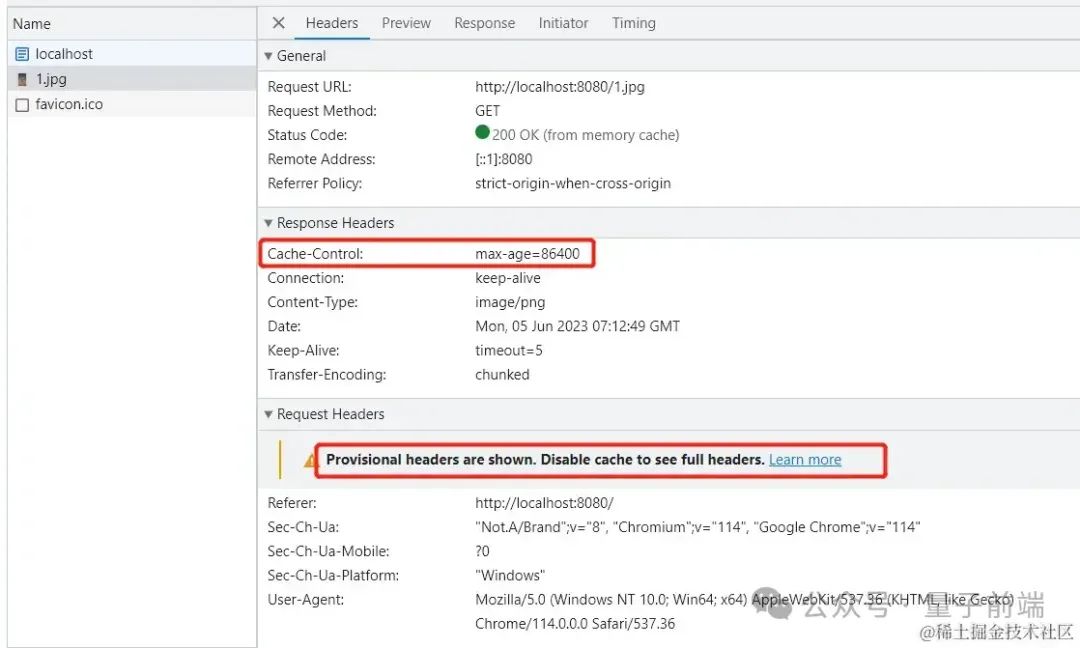
Task: Click the Sec-Ch-Ua header value
Action: click(698, 527)
